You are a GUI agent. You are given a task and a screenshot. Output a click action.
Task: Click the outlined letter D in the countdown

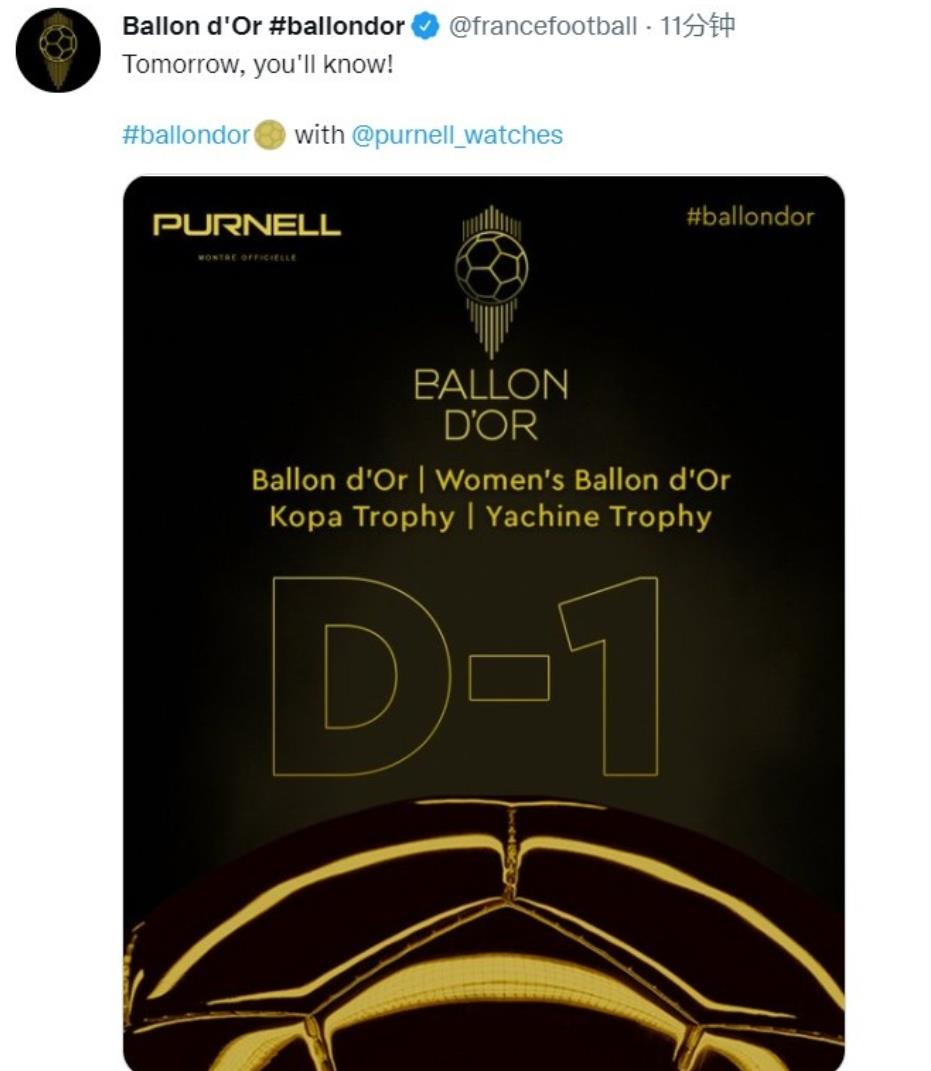[x=361, y=676]
